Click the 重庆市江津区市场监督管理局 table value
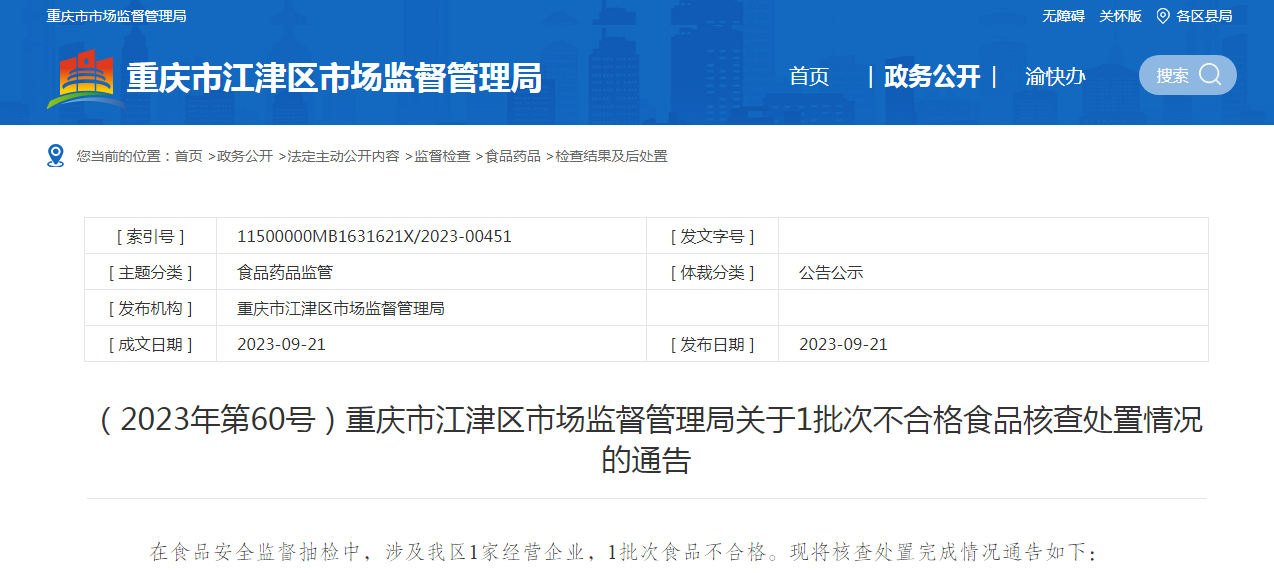The width and height of the screenshot is (1274, 573). [x=341, y=309]
